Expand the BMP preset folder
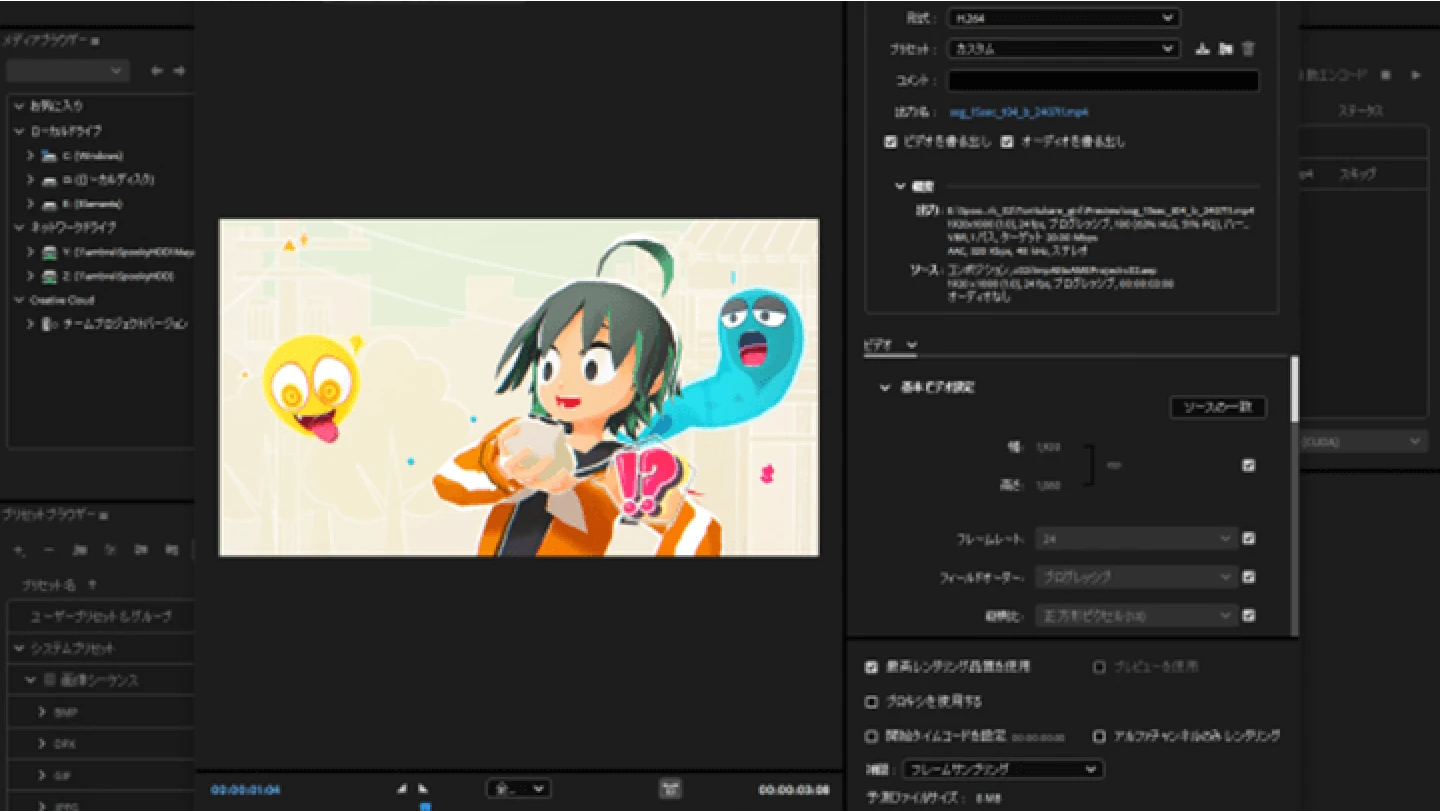1440x811 pixels. [43, 713]
